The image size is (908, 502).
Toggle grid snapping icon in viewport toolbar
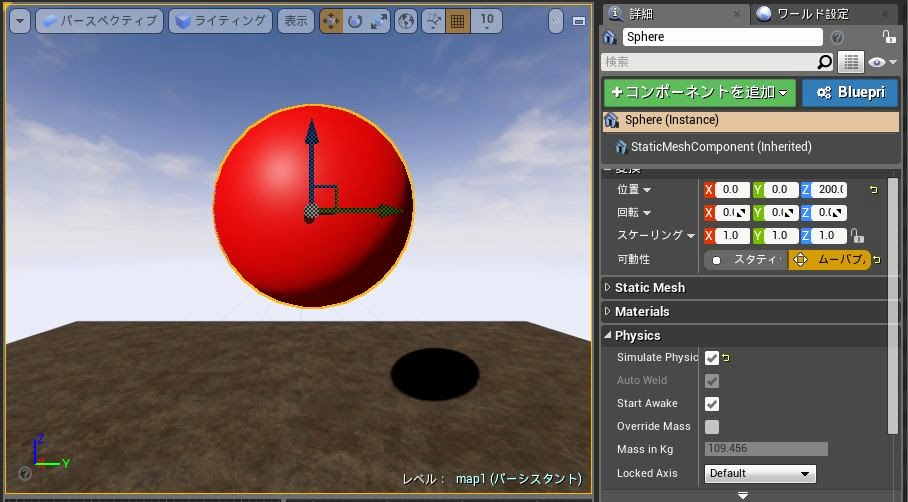tap(456, 21)
